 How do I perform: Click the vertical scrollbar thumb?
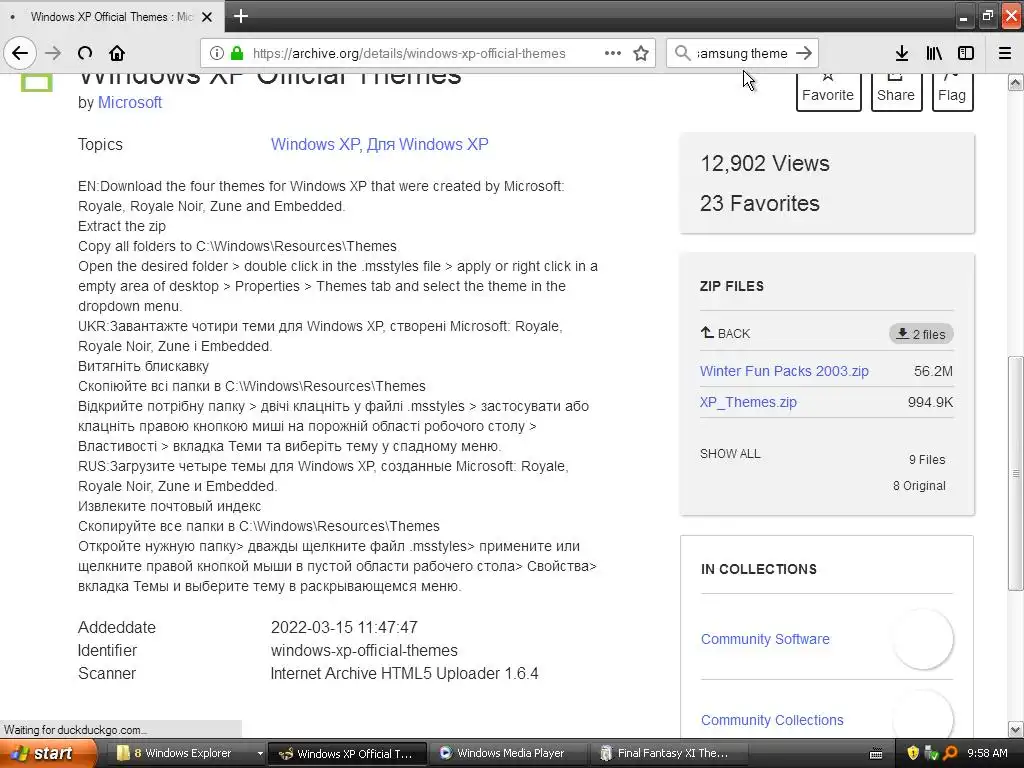pos(1016,473)
